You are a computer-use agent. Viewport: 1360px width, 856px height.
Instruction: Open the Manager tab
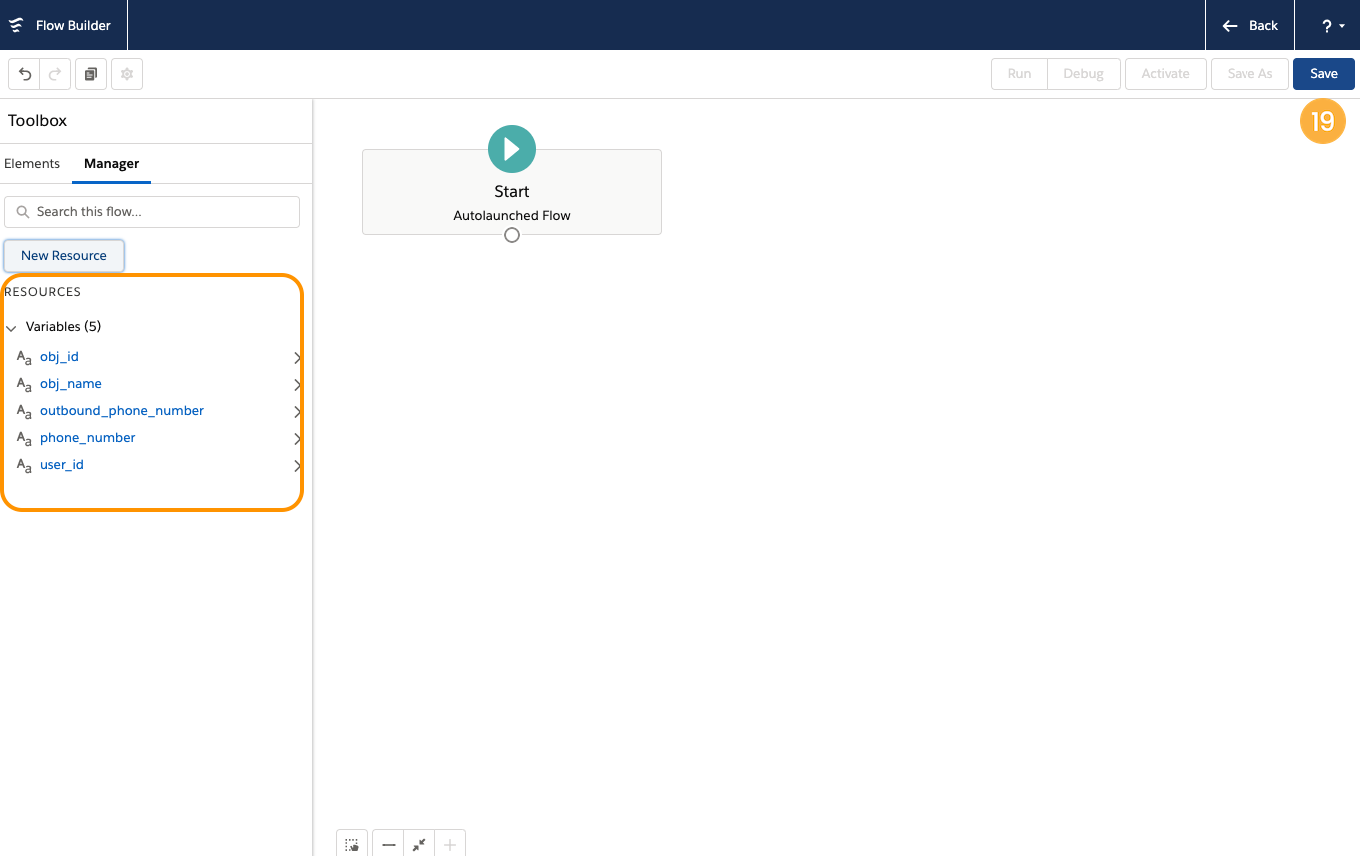tap(111, 163)
